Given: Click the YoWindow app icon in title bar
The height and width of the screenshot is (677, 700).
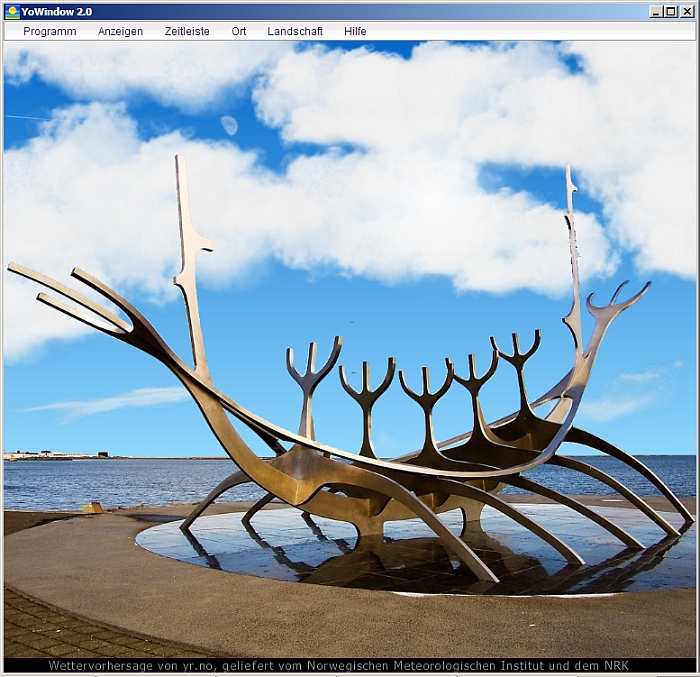Looking at the screenshot, I should pos(12,12).
